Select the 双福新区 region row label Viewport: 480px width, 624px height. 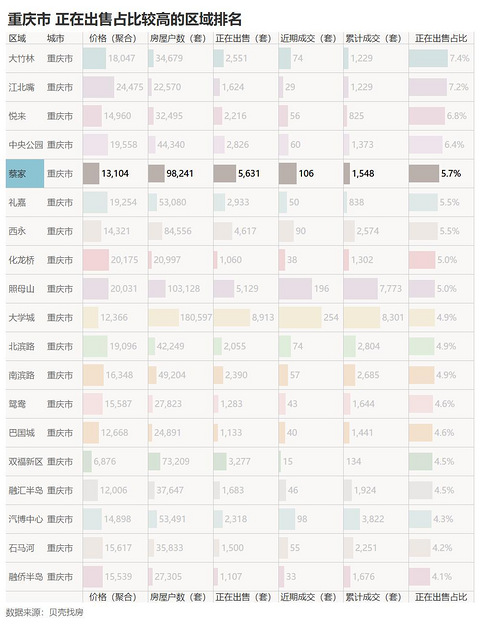pos(25,462)
